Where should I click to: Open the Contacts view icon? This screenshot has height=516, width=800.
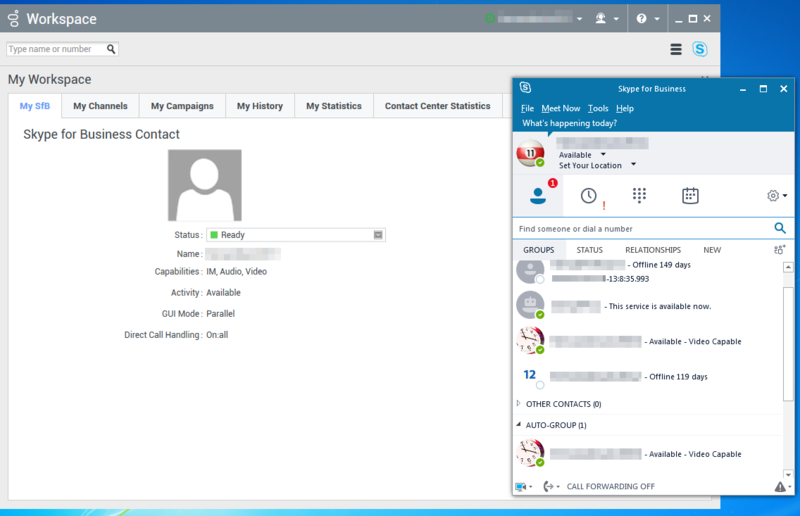[538, 196]
